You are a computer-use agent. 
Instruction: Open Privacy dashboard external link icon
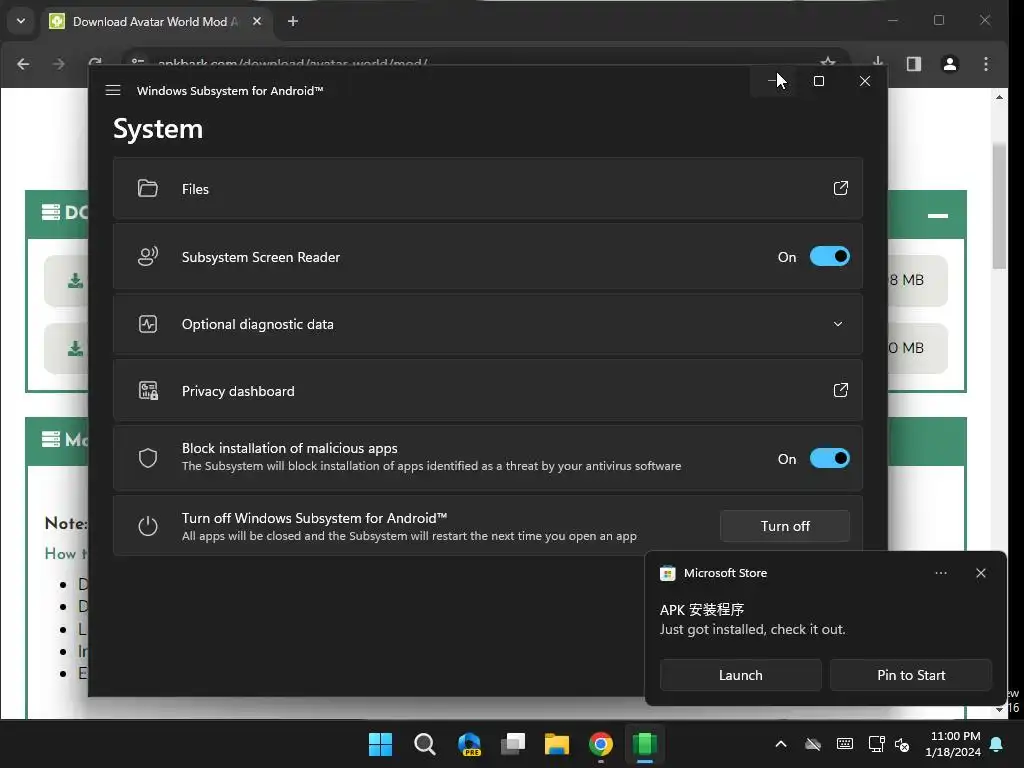click(x=840, y=391)
